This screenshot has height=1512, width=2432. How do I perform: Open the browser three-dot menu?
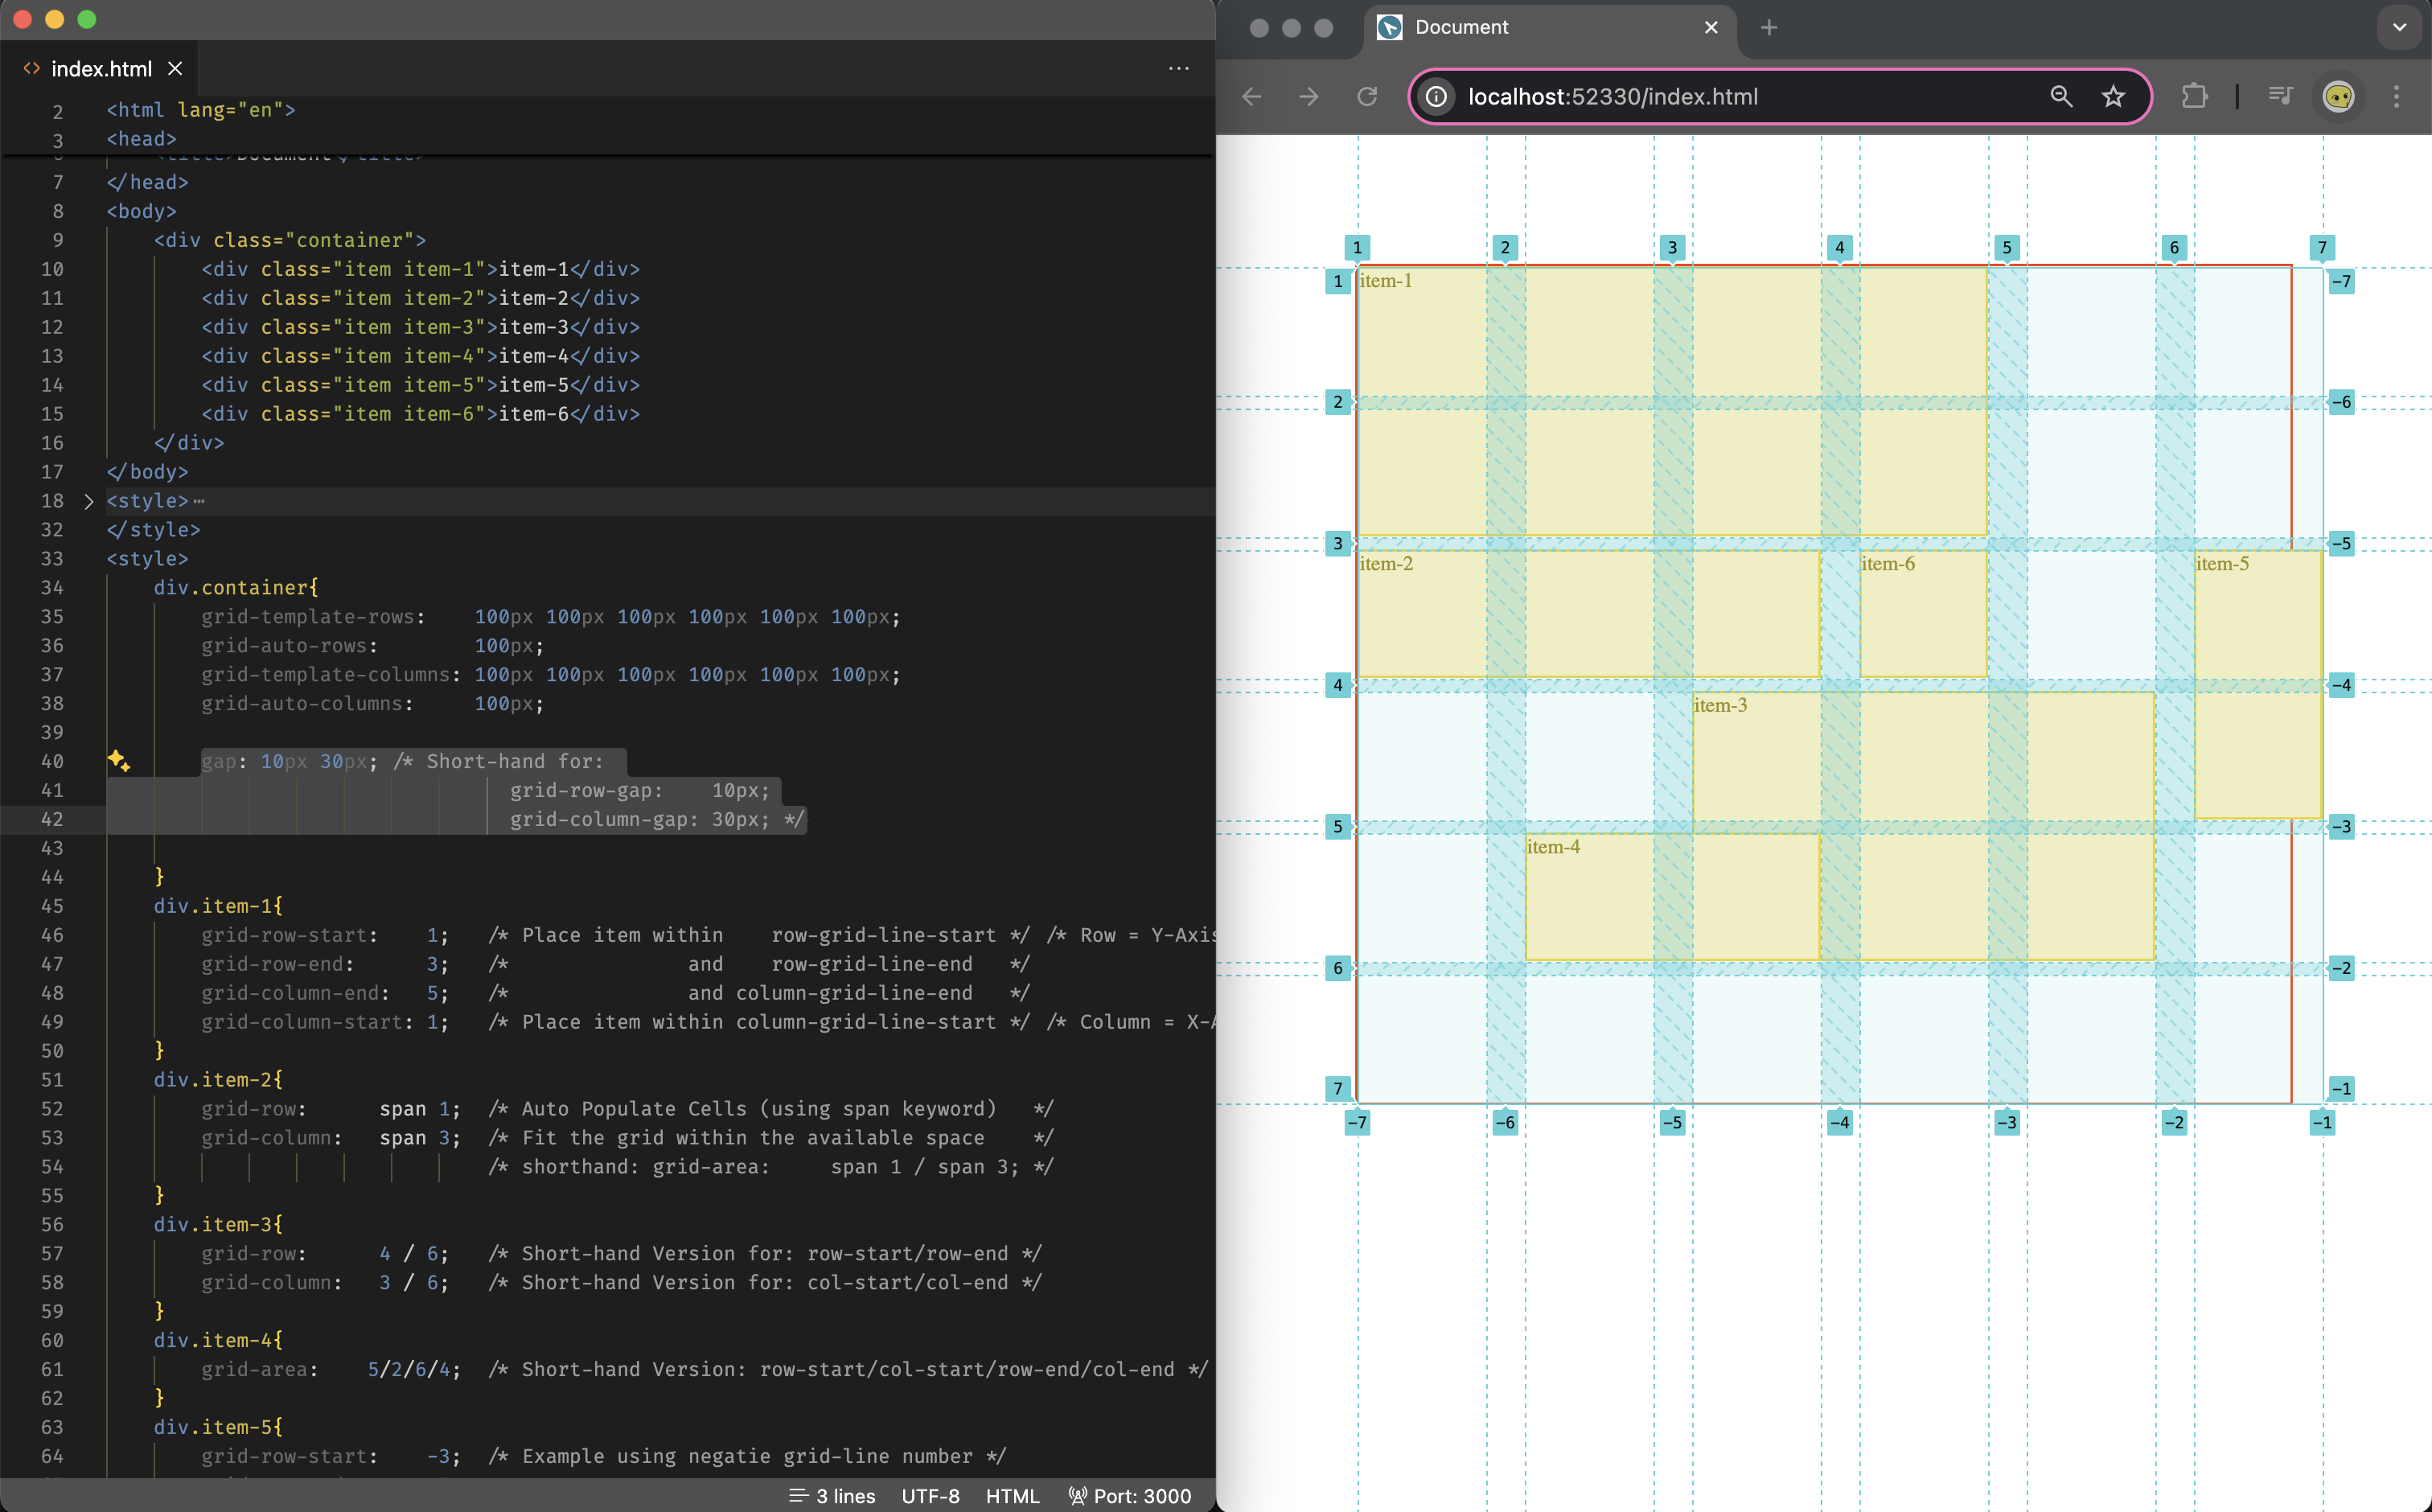2396,97
